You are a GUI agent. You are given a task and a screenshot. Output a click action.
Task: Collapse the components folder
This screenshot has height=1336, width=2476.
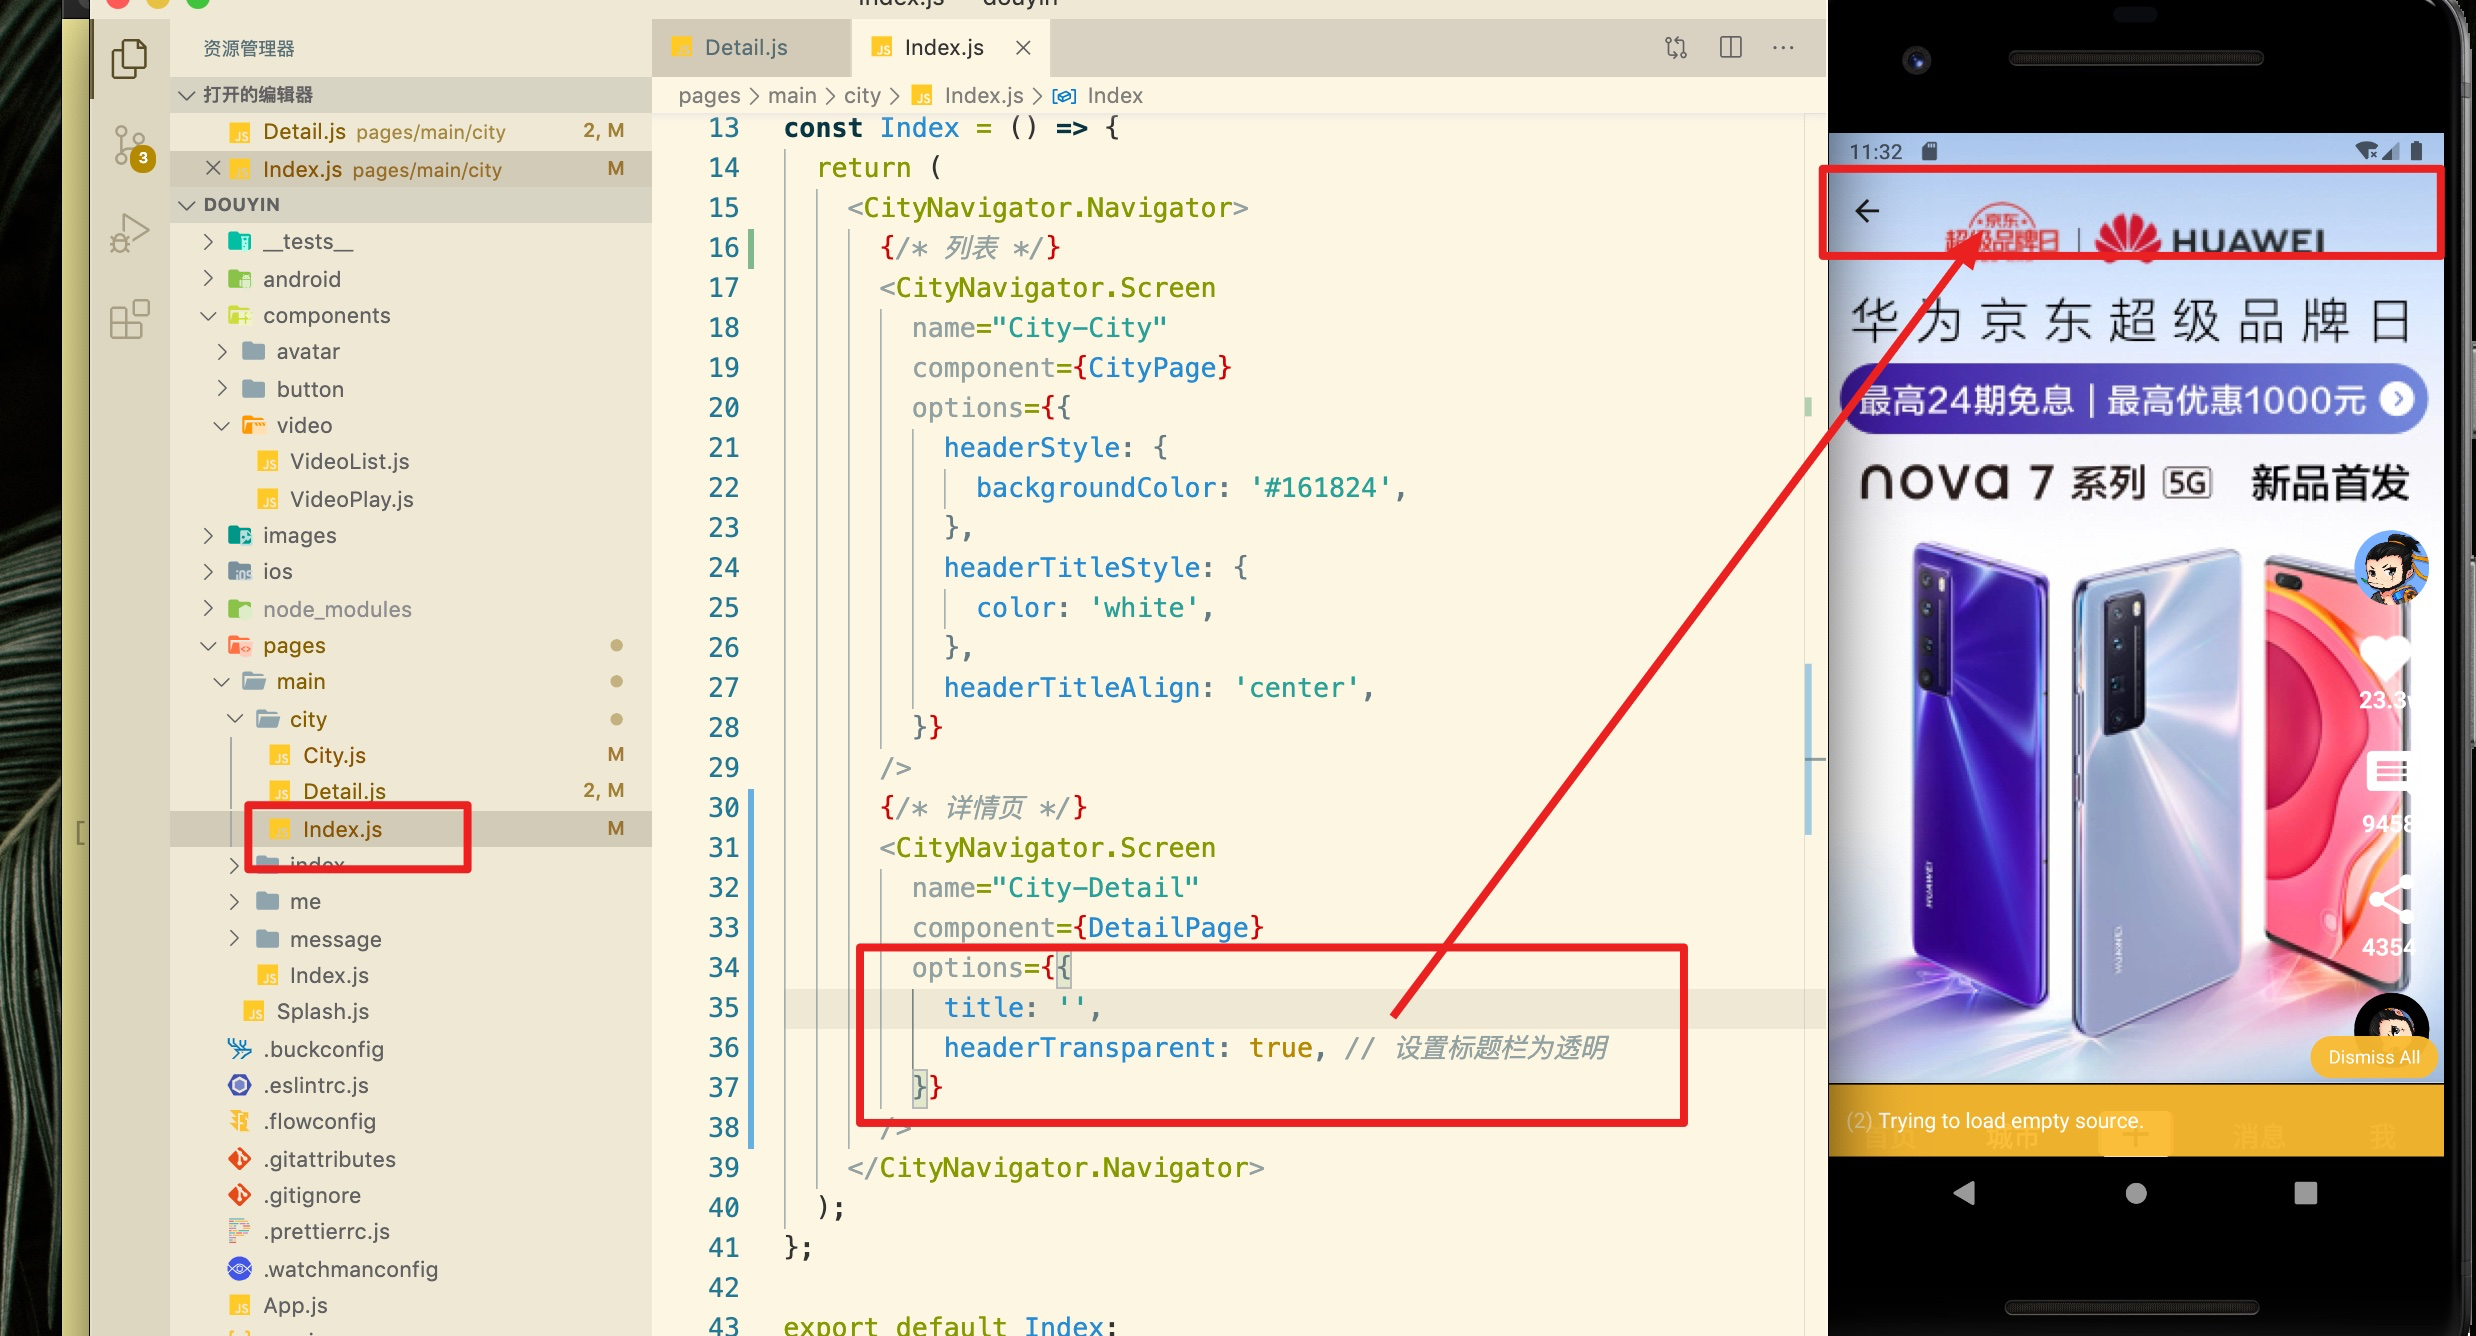tap(208, 315)
